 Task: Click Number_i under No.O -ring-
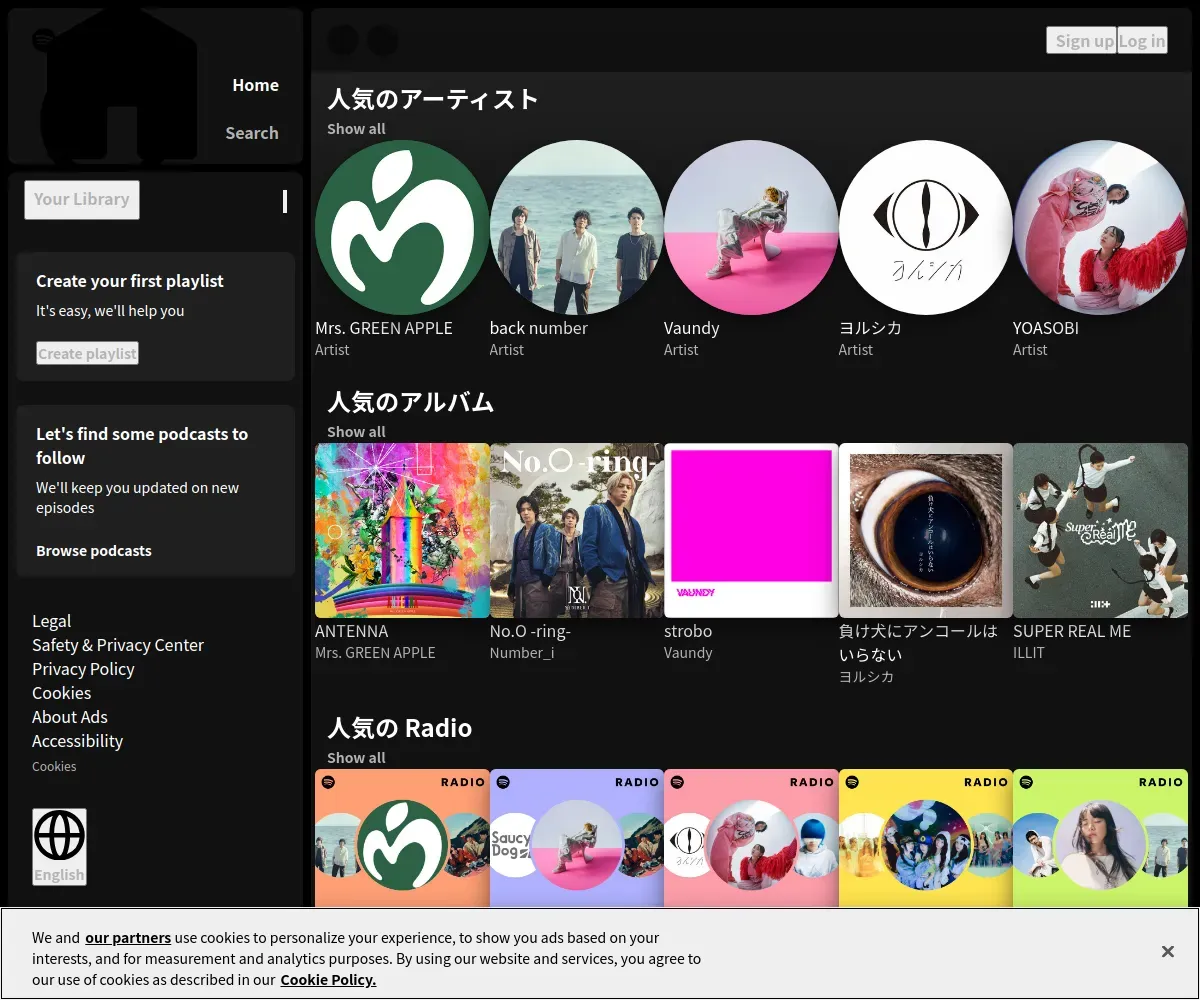click(x=522, y=653)
